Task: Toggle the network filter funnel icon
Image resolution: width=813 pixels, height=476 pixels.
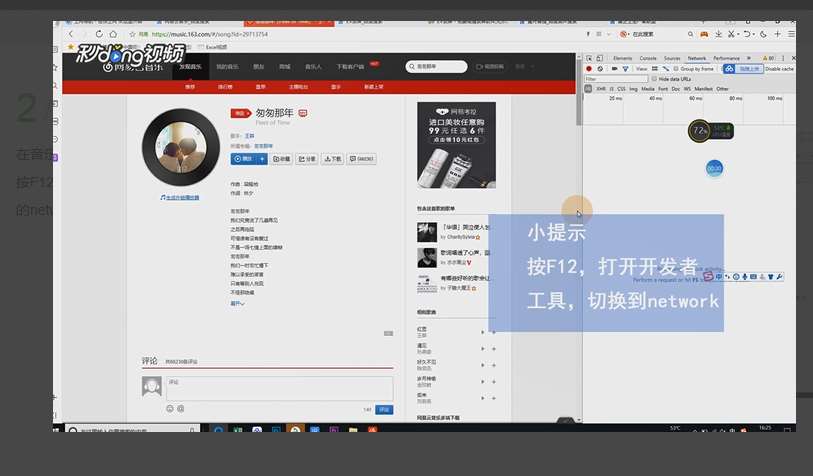Action: [x=625, y=68]
